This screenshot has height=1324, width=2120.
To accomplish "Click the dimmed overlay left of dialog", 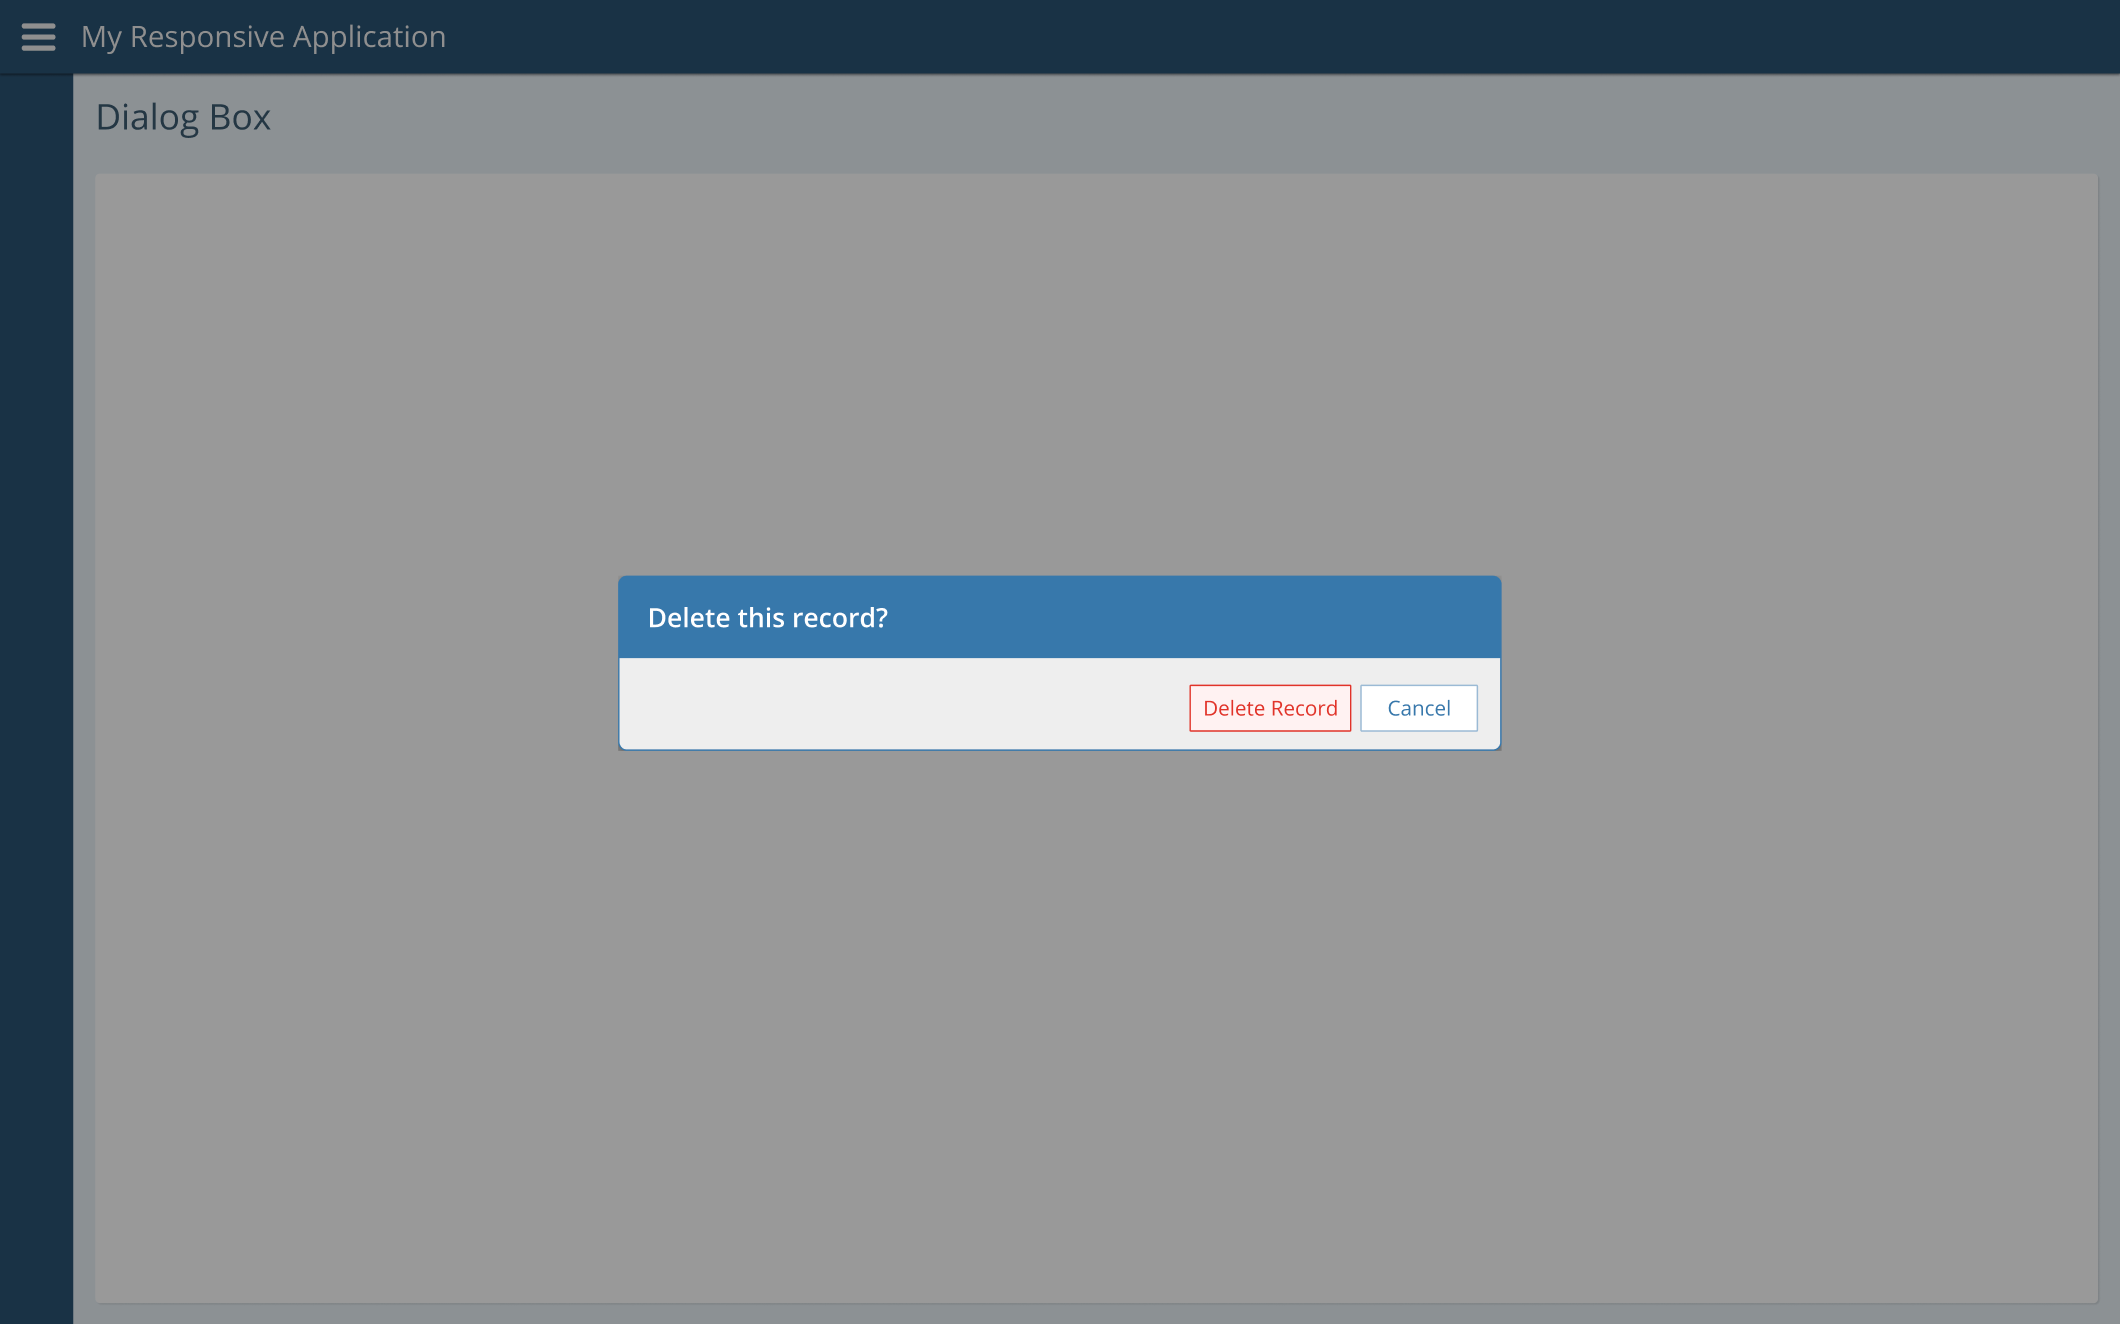I will pos(350,660).
